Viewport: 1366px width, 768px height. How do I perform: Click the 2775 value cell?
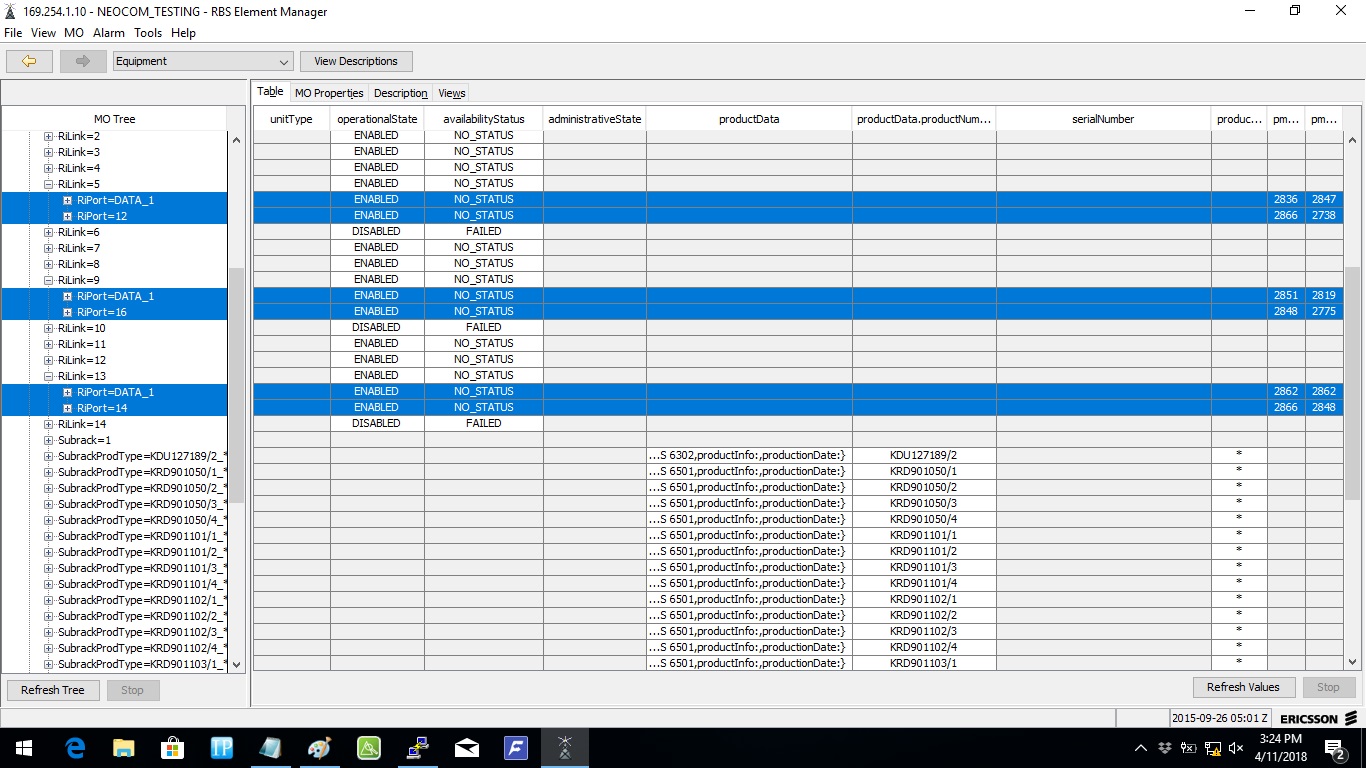click(x=1324, y=311)
